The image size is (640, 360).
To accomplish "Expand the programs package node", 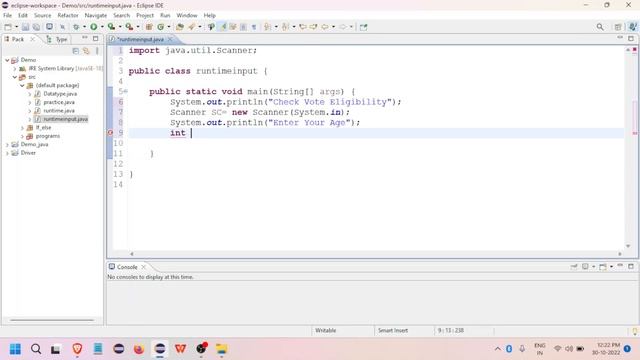I will pyautogui.click(x=22, y=136).
